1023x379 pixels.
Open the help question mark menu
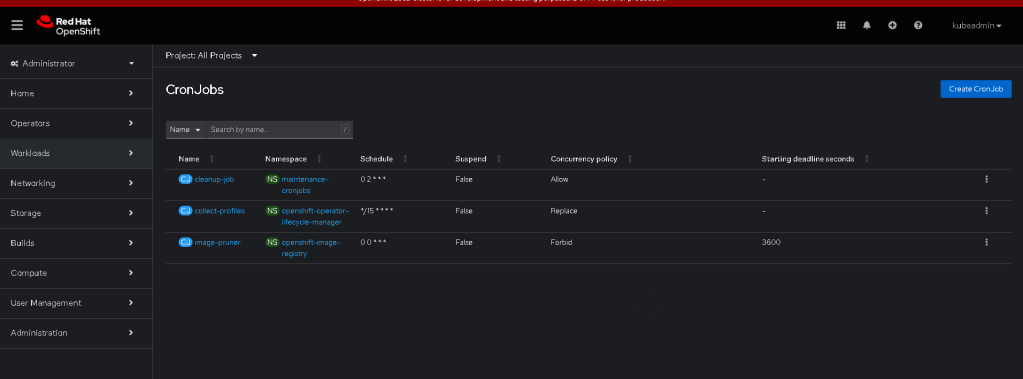pyautogui.click(x=918, y=25)
